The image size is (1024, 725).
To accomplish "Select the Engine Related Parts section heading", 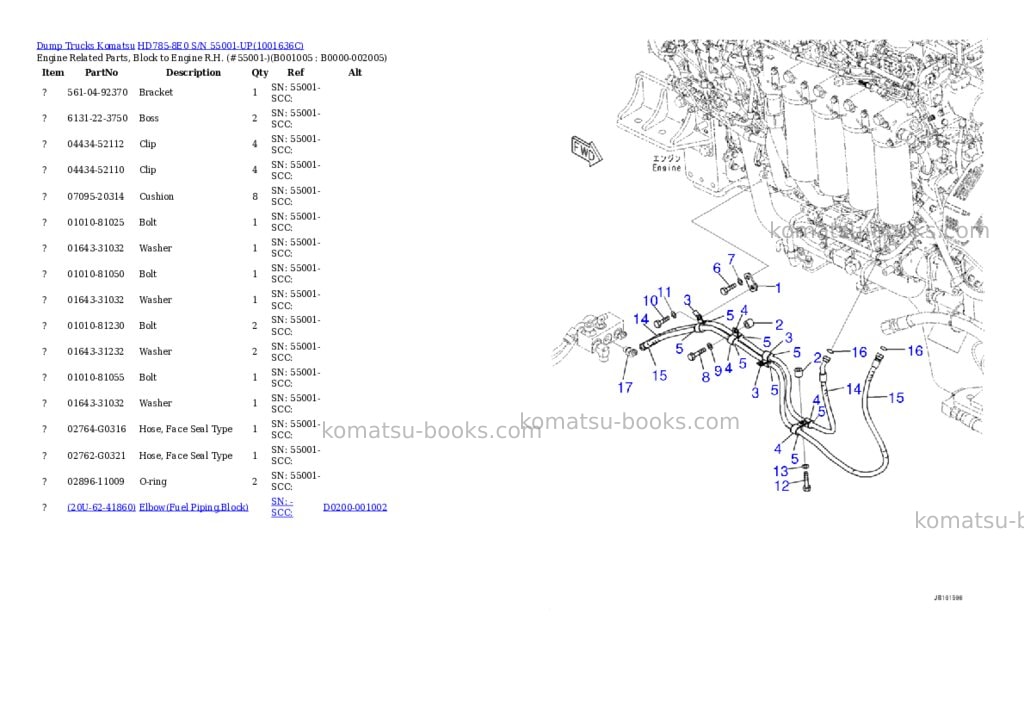I will click(x=212, y=57).
